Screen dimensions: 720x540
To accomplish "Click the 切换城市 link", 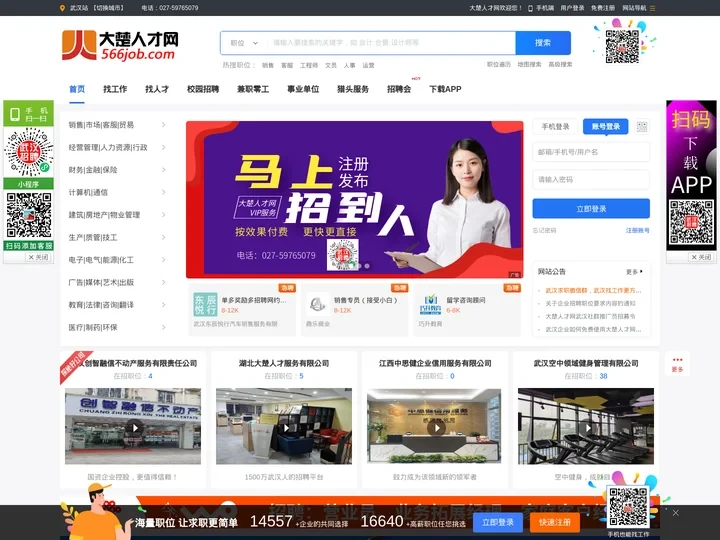I will pos(108,8).
